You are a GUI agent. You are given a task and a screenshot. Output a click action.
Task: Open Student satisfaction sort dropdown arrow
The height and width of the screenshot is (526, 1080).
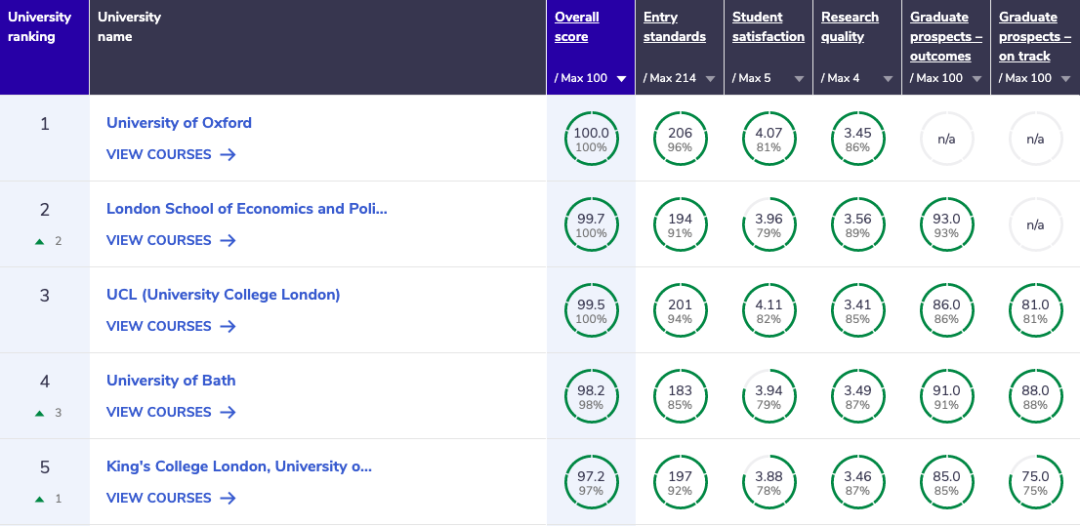[x=799, y=79]
